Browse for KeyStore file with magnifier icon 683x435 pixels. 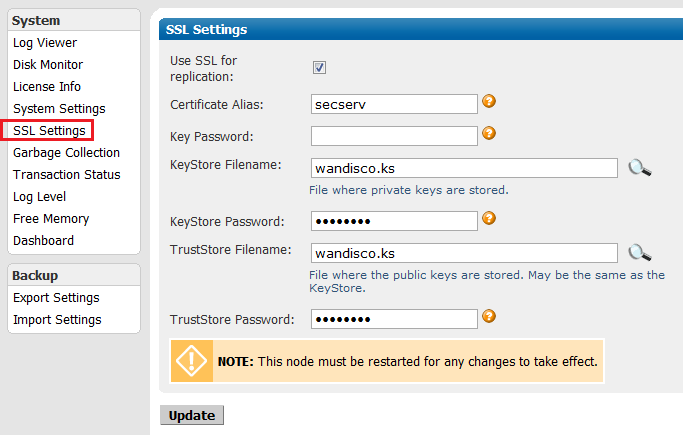[x=639, y=168]
